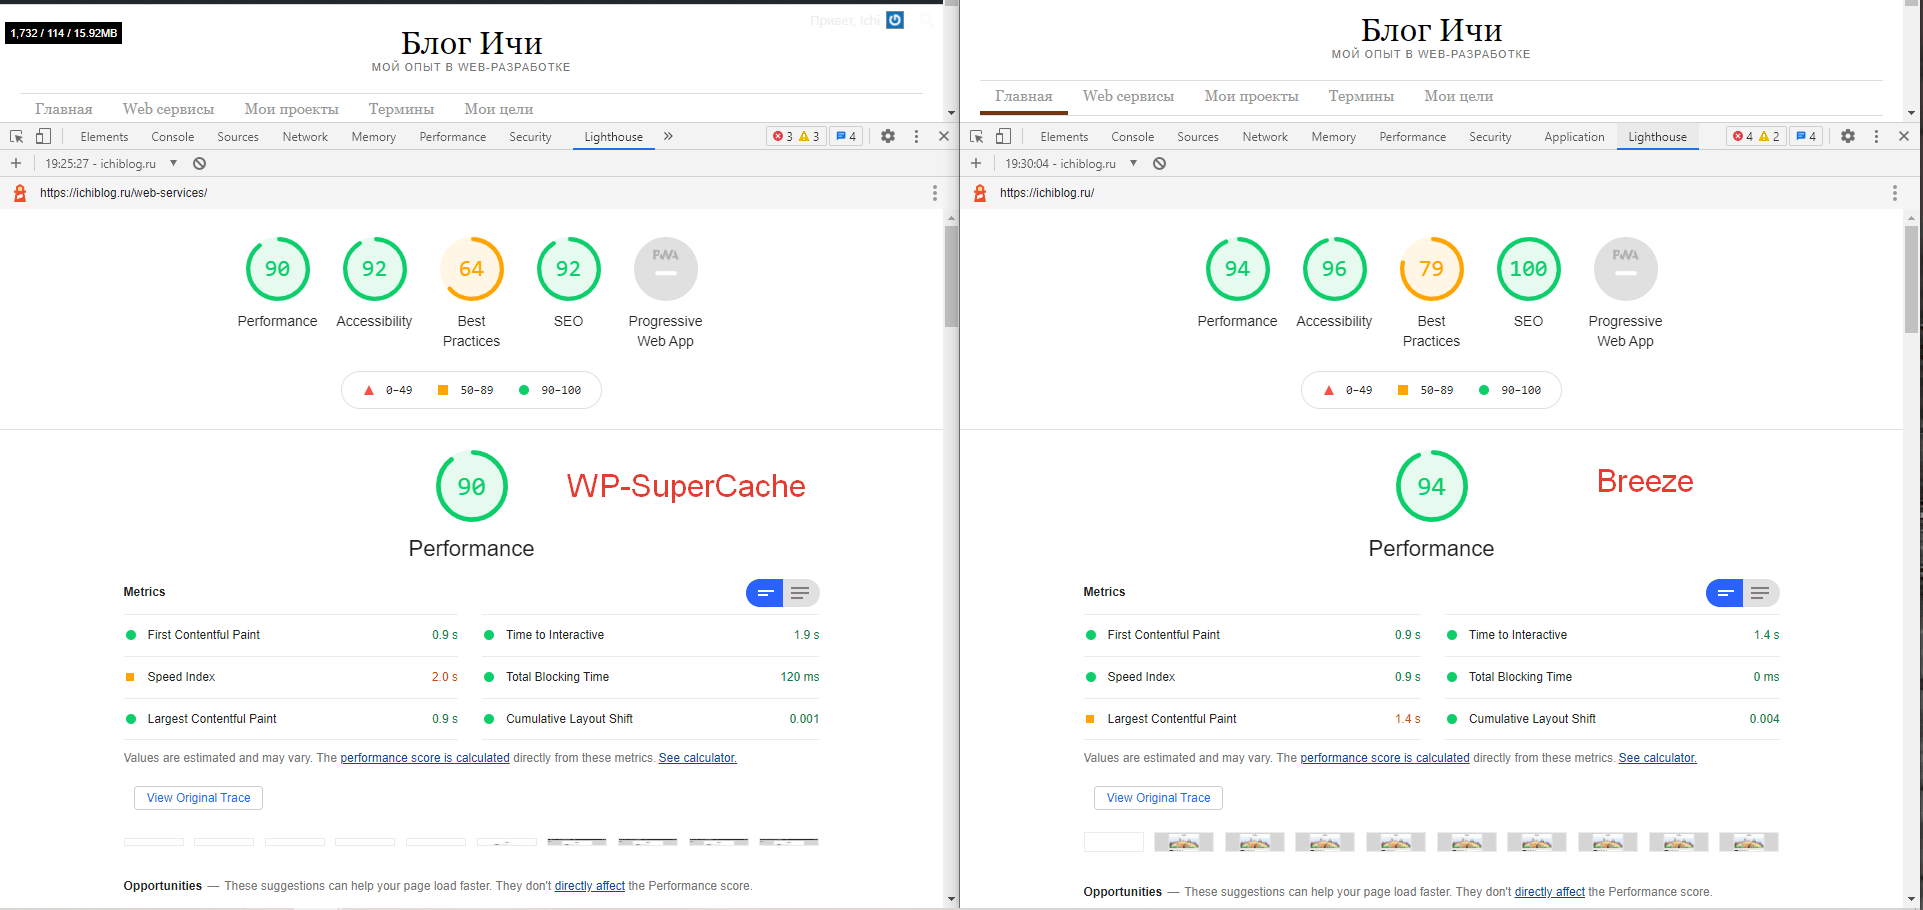Toggle device toolbar icon in right DevTools
Screen dimensions: 1923x910
pyautogui.click(x=1003, y=137)
